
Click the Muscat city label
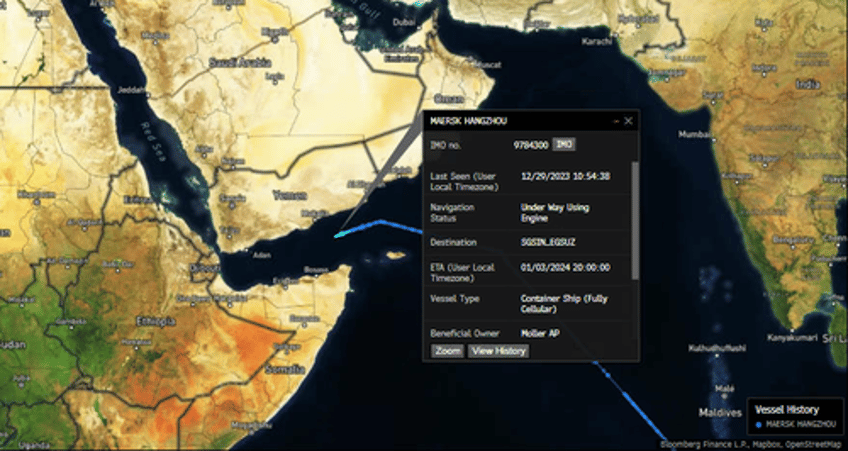pyautogui.click(x=490, y=64)
